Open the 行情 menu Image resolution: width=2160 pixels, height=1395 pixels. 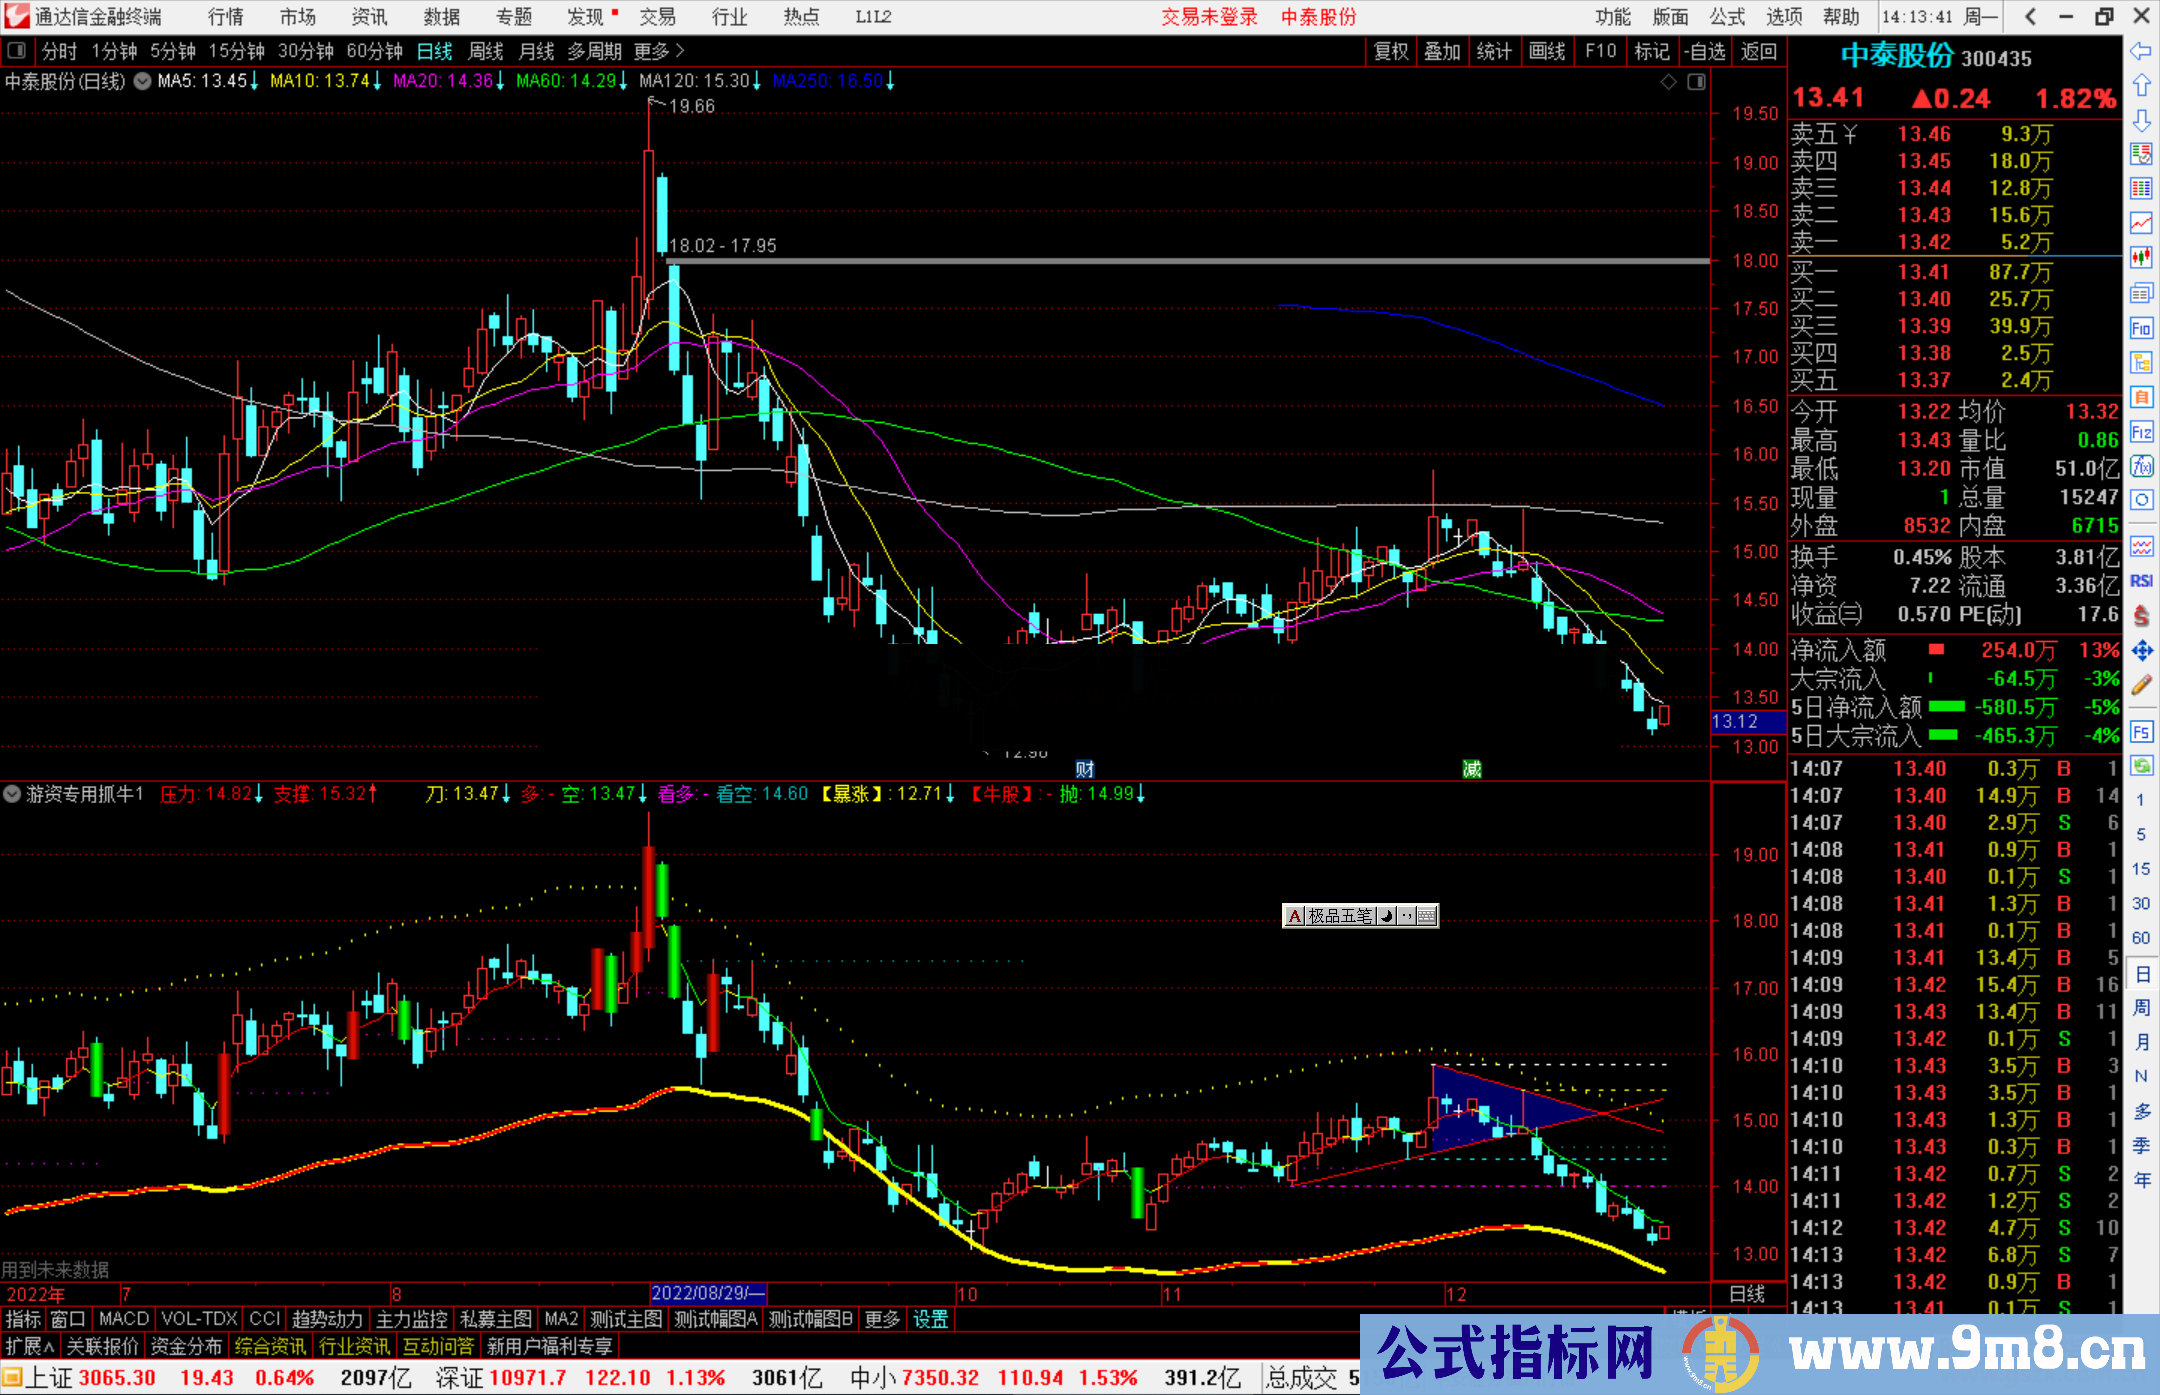click(225, 16)
